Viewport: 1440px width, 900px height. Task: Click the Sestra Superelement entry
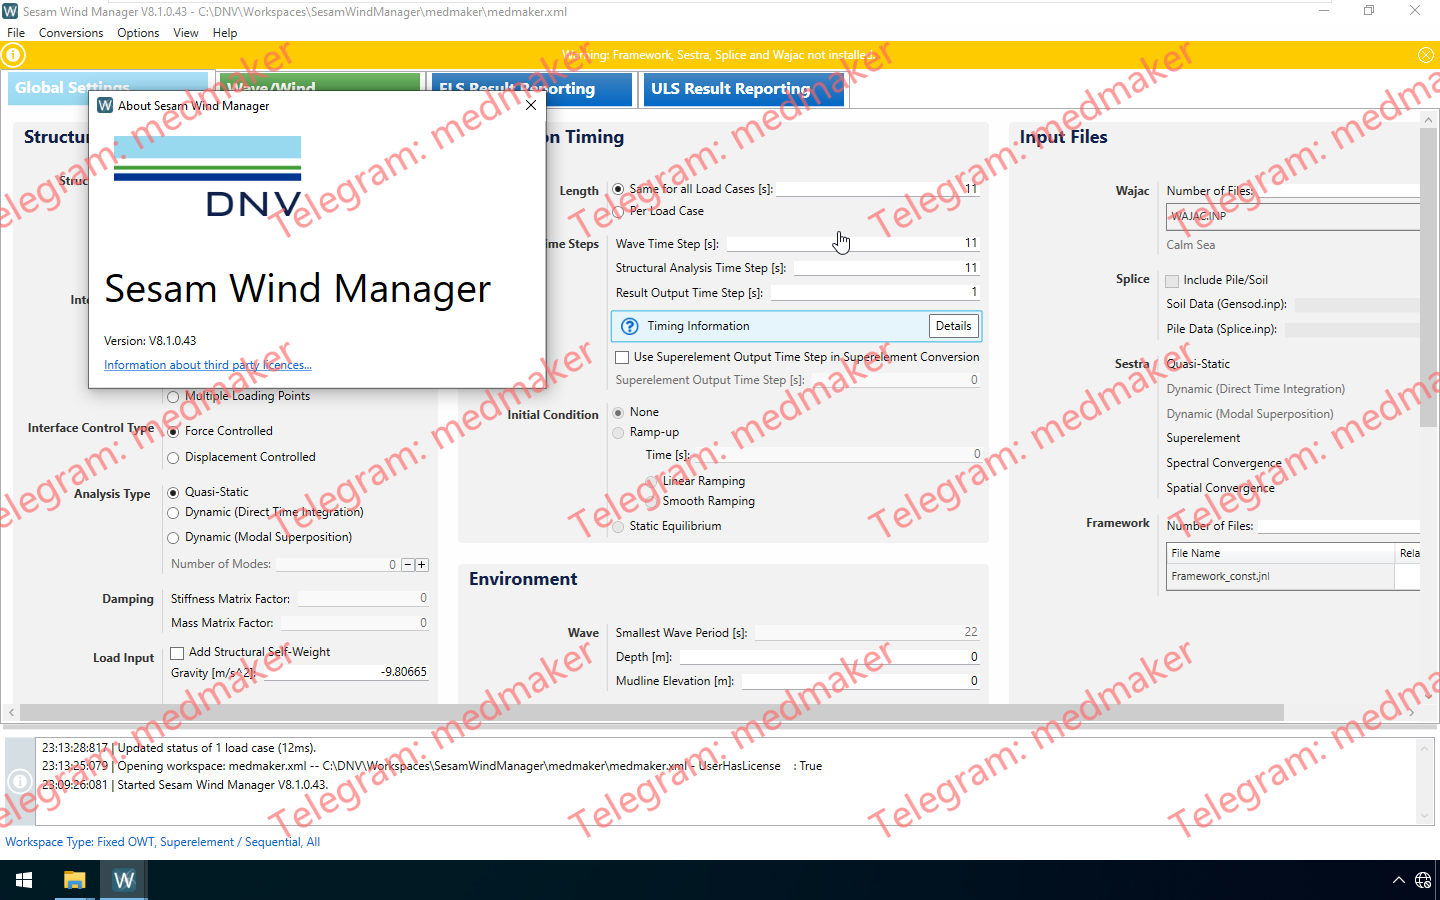1203,438
